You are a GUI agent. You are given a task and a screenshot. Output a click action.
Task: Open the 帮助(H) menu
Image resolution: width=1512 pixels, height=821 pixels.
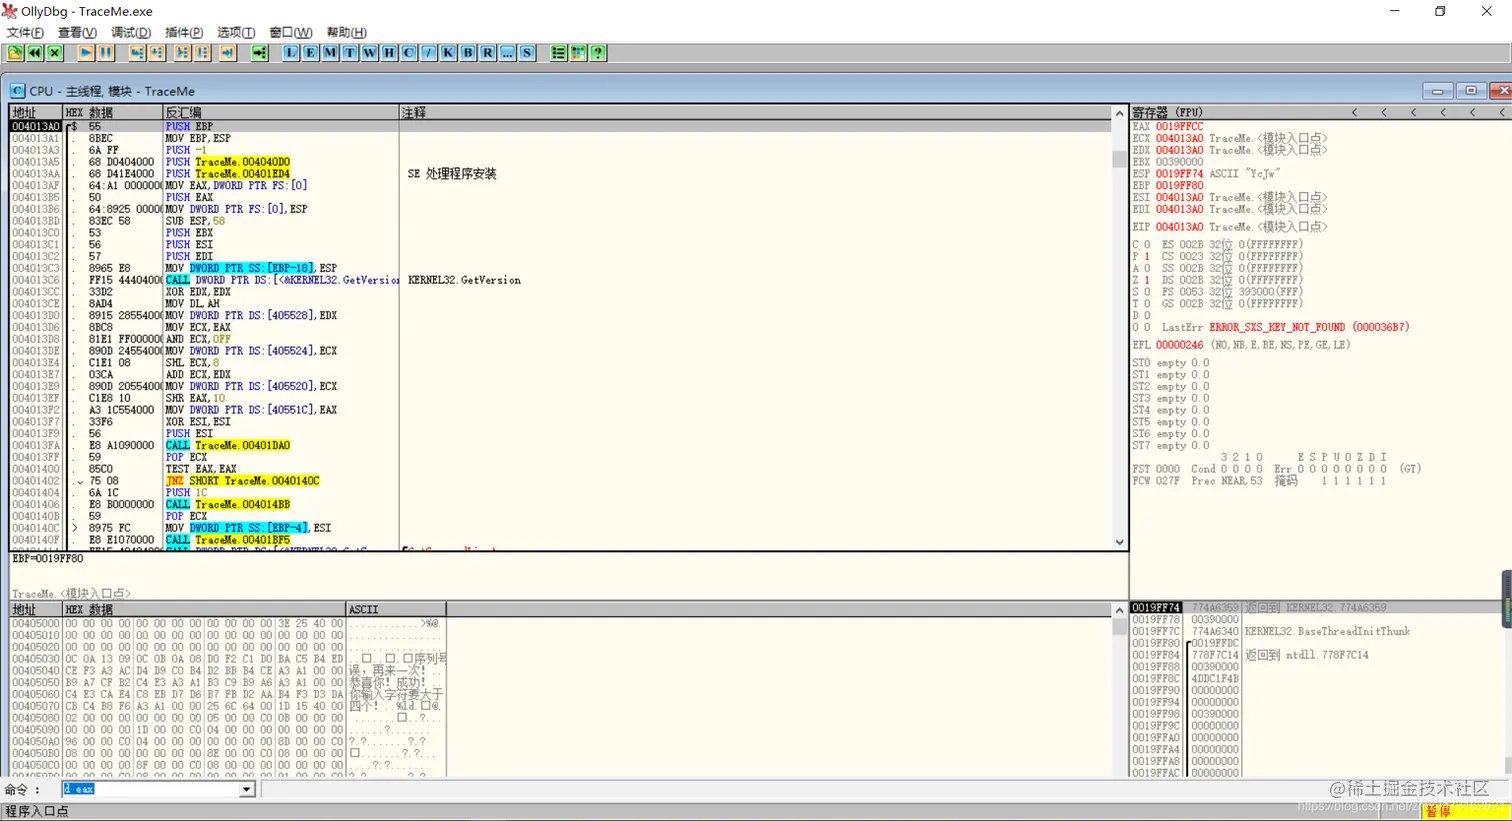[346, 32]
